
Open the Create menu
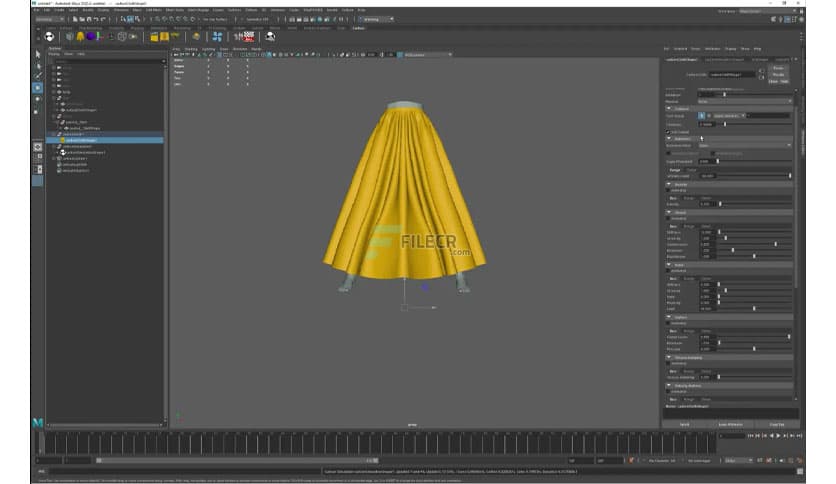click(59, 10)
